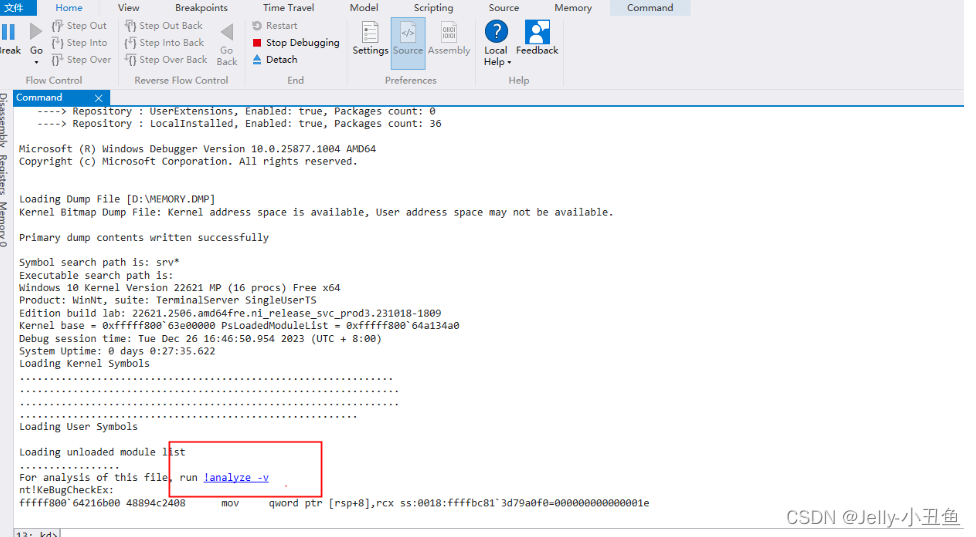Toggle Assembly mode preference

pyautogui.click(x=449, y=39)
